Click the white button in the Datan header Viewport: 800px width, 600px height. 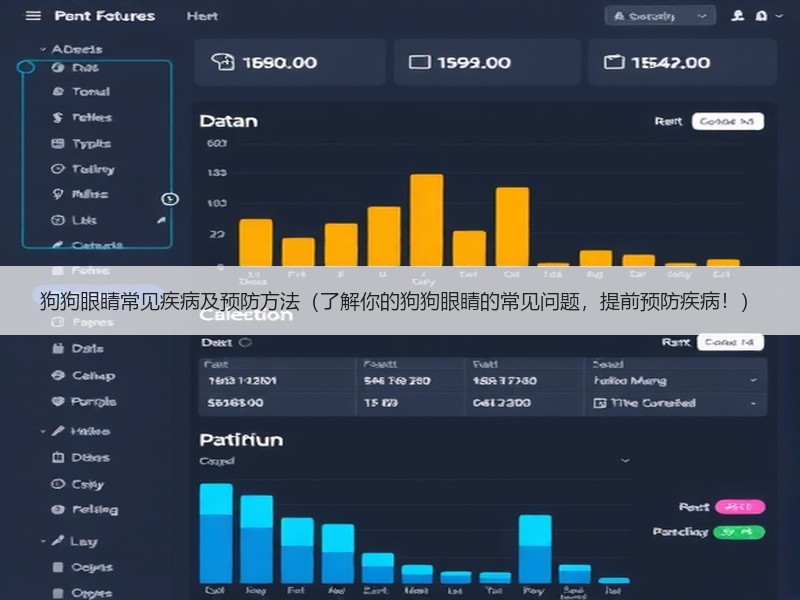(x=728, y=121)
